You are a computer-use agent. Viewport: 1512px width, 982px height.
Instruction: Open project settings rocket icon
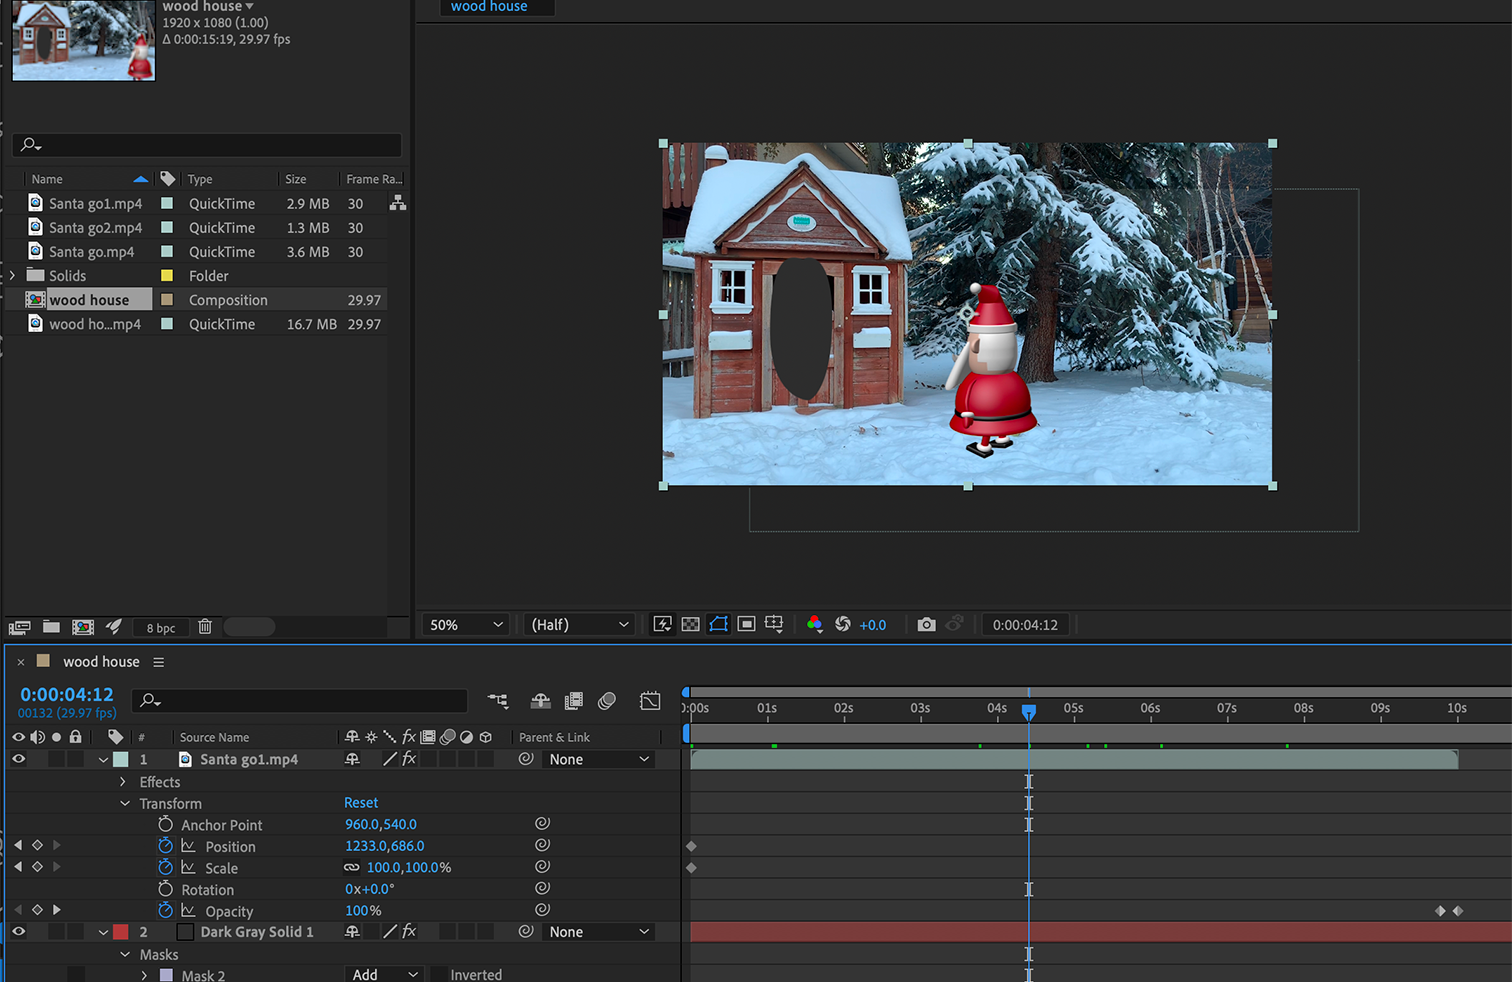[x=114, y=627]
